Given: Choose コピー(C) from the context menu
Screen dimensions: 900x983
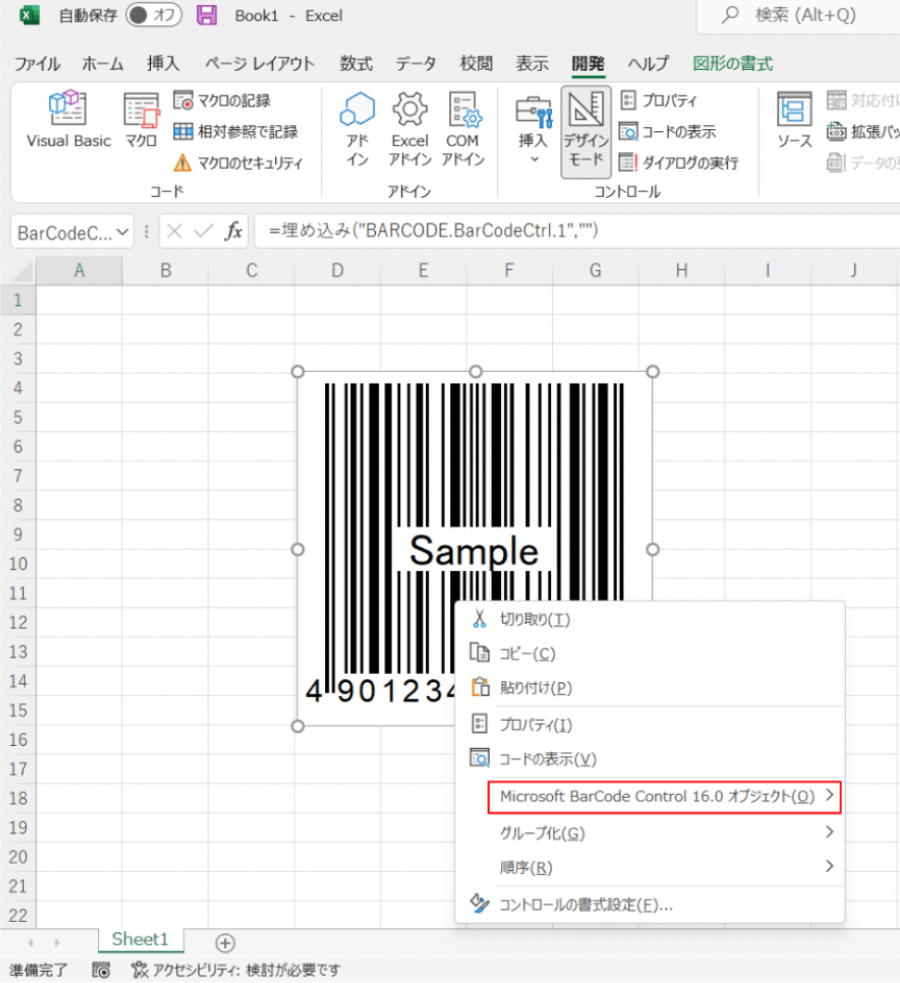Looking at the screenshot, I should coord(650,654).
